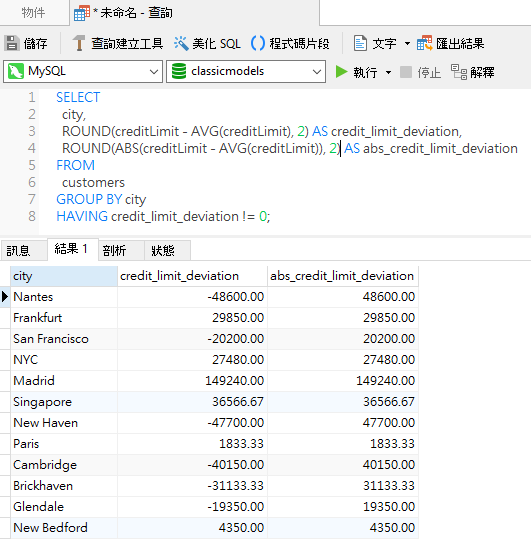Screen dimensions: 531x544
Task: Click the 匯出結果 button label
Action: pyautogui.click(x=460, y=44)
